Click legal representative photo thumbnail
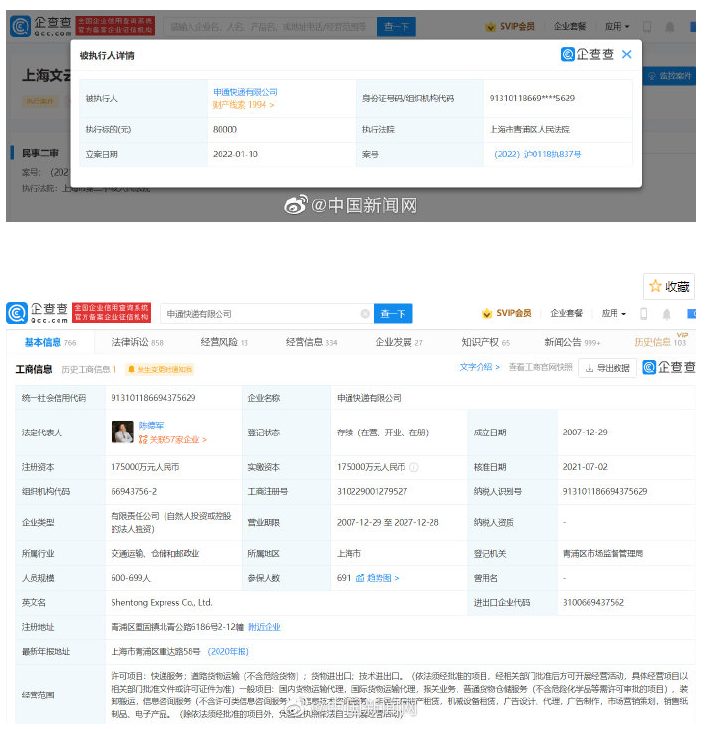 (x=123, y=432)
